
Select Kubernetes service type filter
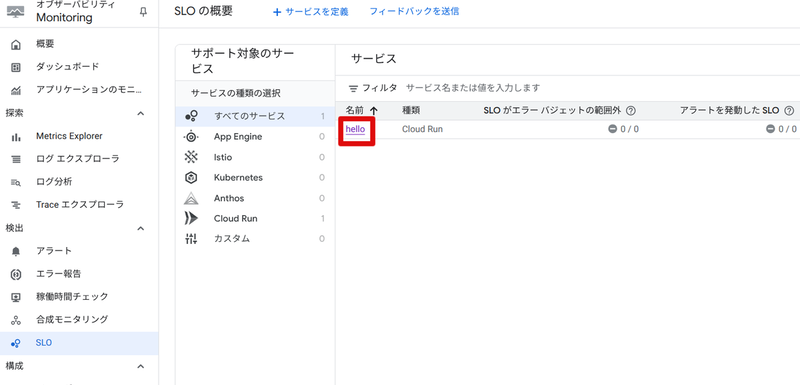tap(255, 177)
